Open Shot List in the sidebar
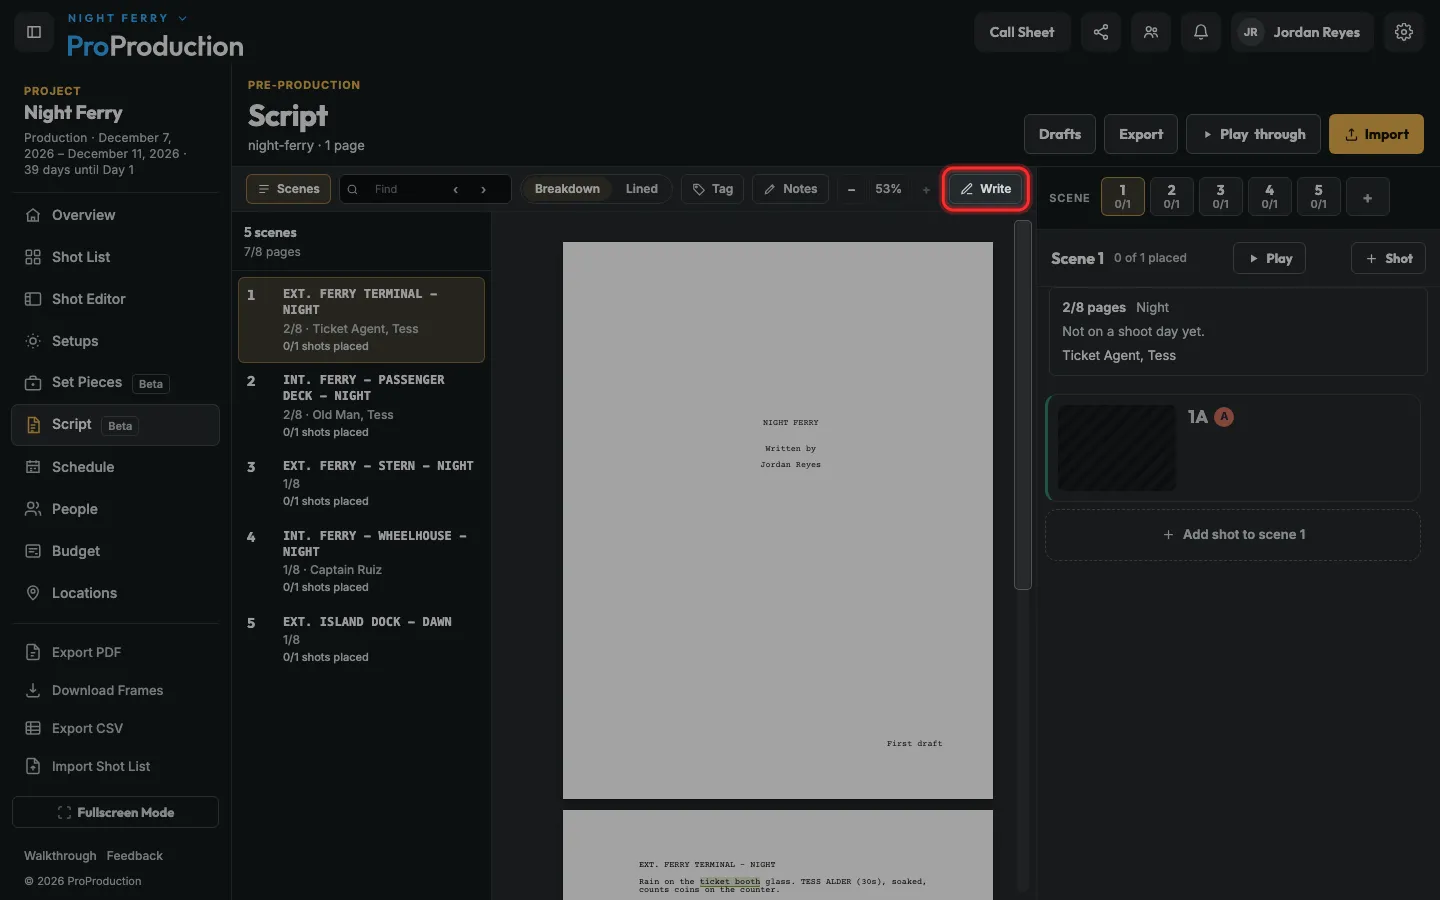Image resolution: width=1440 pixels, height=900 pixels. (115, 257)
